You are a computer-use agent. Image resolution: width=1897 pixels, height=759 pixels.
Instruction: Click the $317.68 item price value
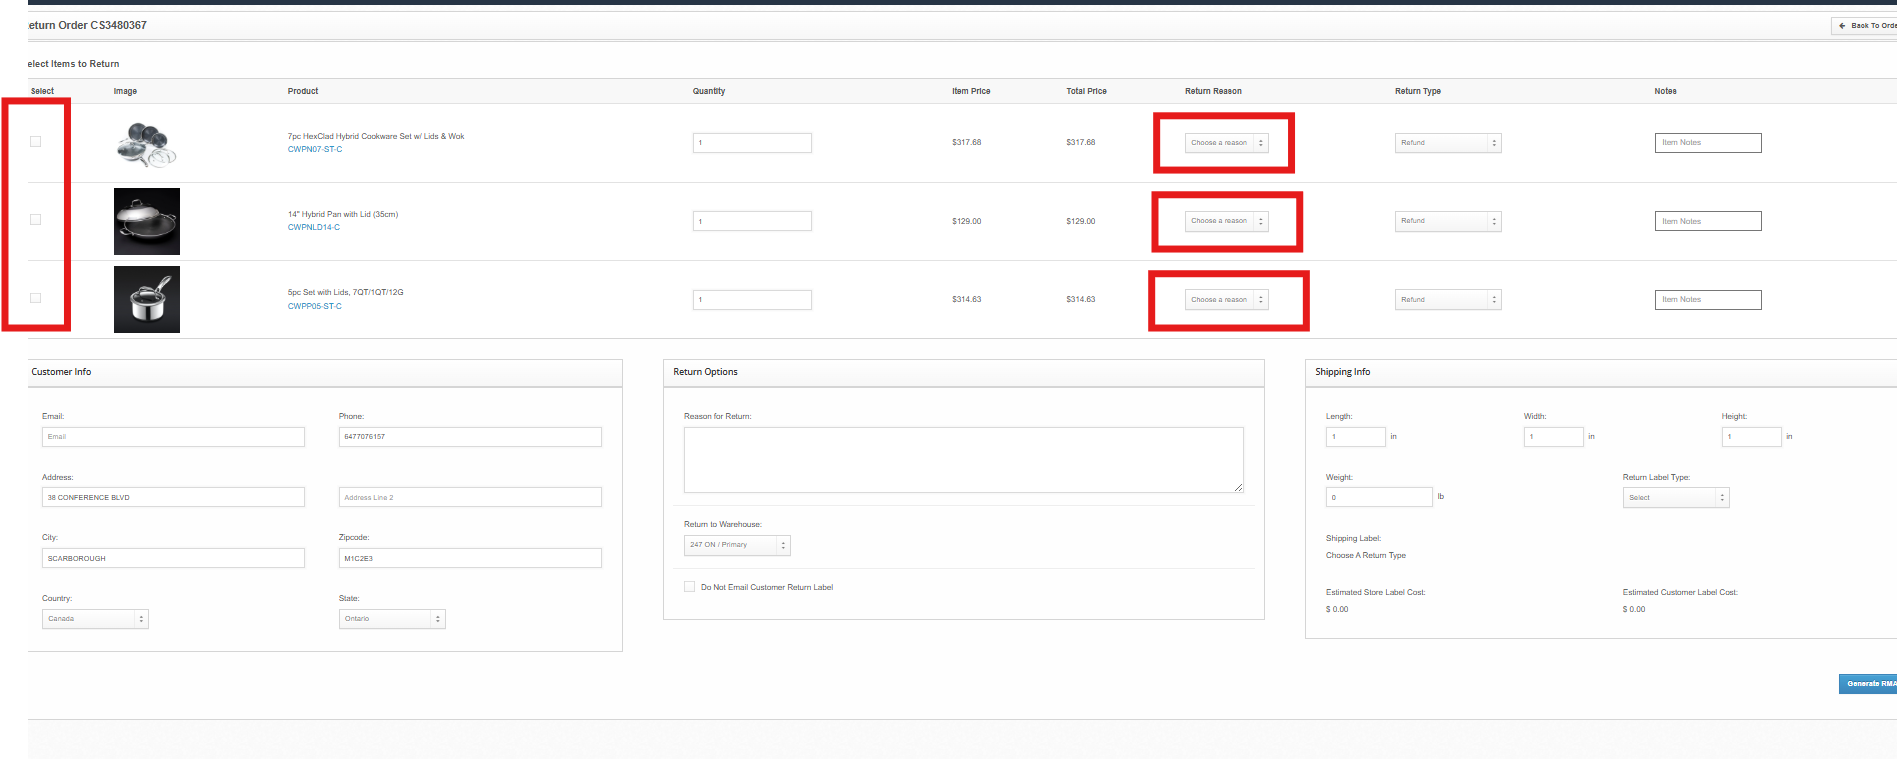(x=966, y=143)
